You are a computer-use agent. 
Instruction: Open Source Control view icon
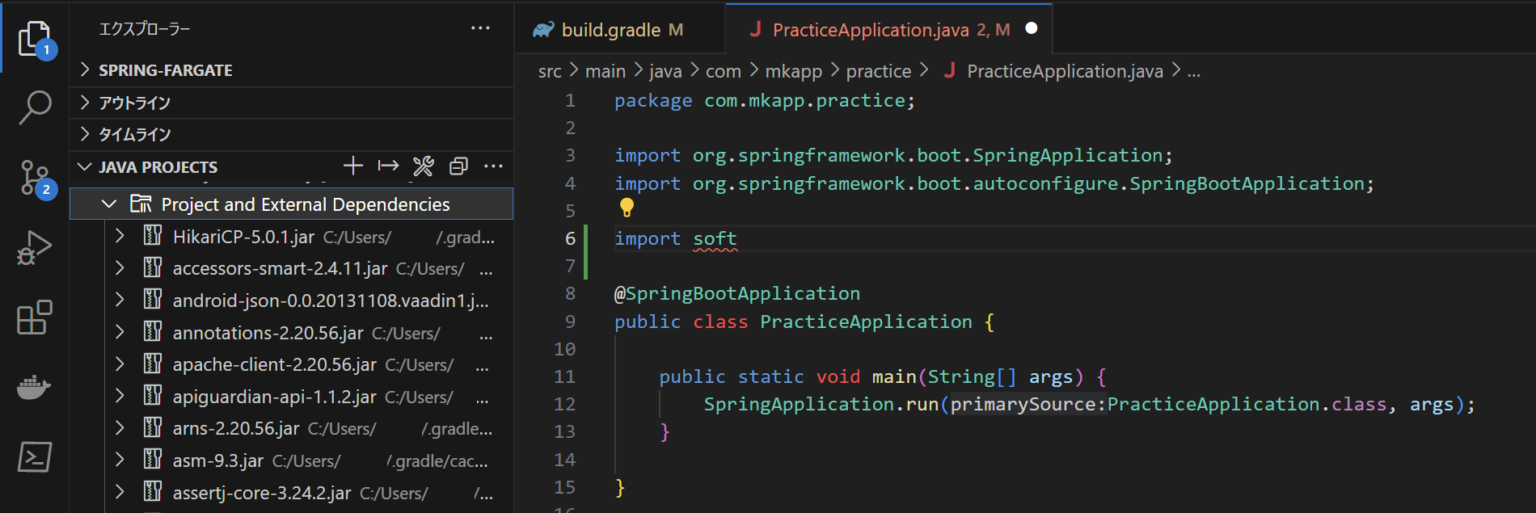point(34,178)
